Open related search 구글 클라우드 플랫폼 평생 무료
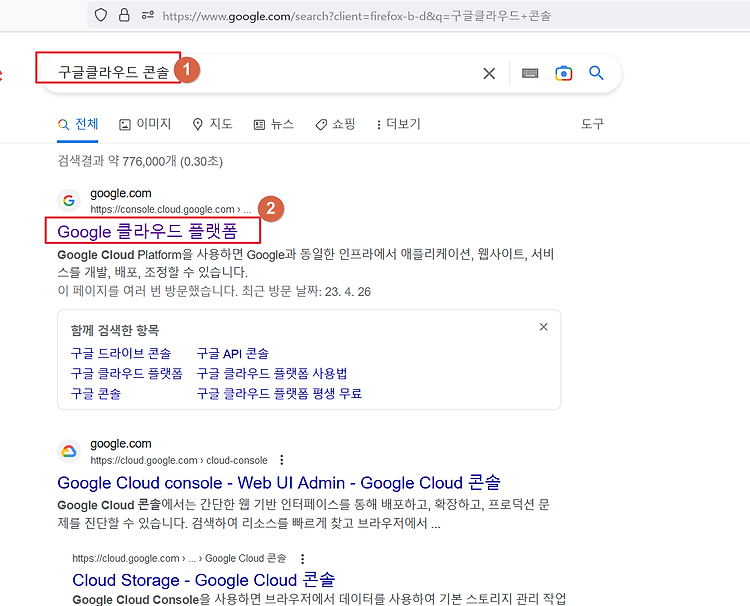The width and height of the screenshot is (750, 606). [279, 394]
